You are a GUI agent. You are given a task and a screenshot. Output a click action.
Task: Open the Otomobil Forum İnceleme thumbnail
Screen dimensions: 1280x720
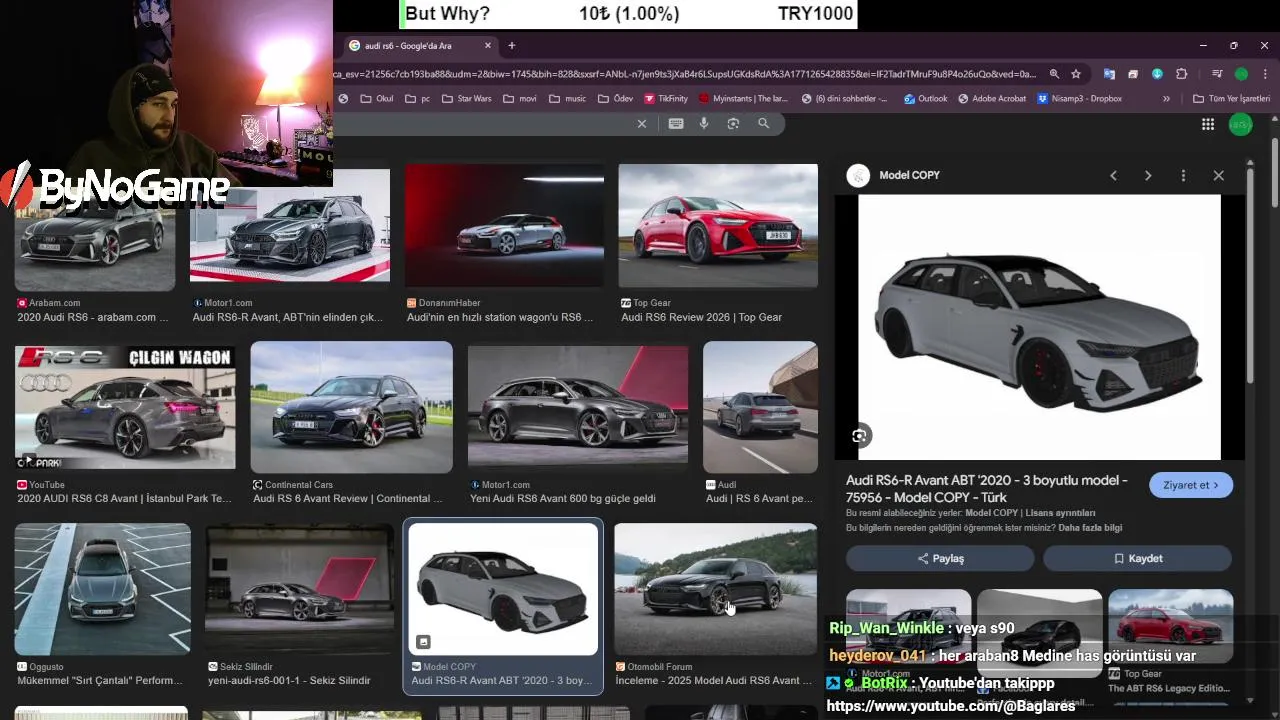click(715, 588)
